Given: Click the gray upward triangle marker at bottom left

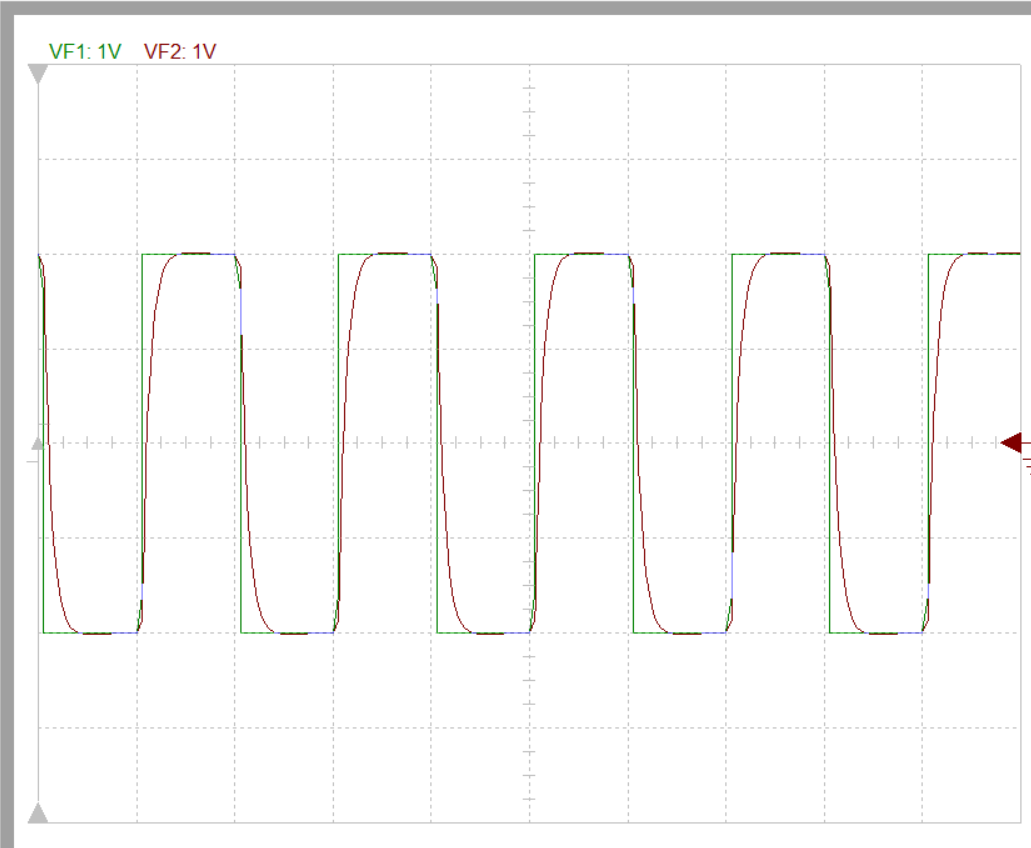Looking at the screenshot, I should click(38, 813).
